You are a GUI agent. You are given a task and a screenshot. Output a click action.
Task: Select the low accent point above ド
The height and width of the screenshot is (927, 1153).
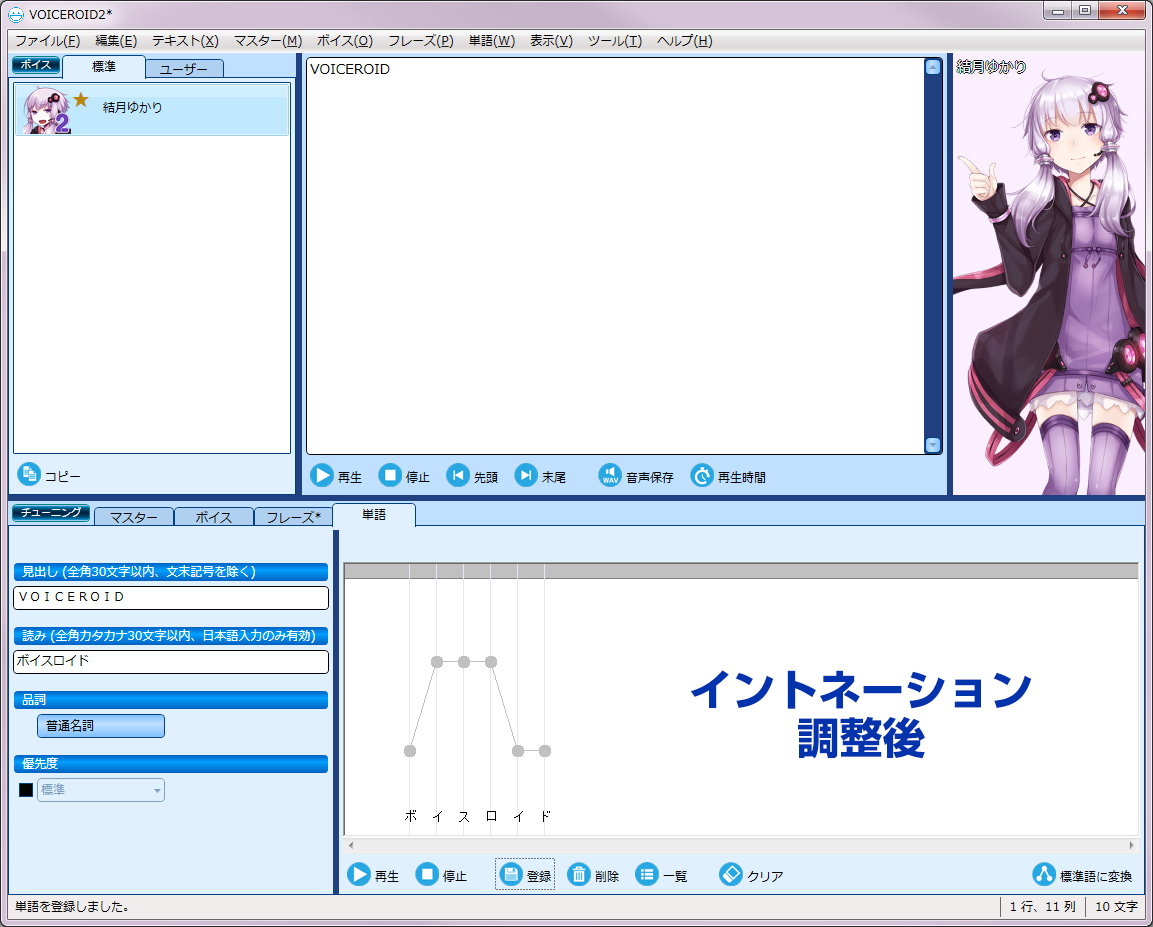click(x=545, y=751)
